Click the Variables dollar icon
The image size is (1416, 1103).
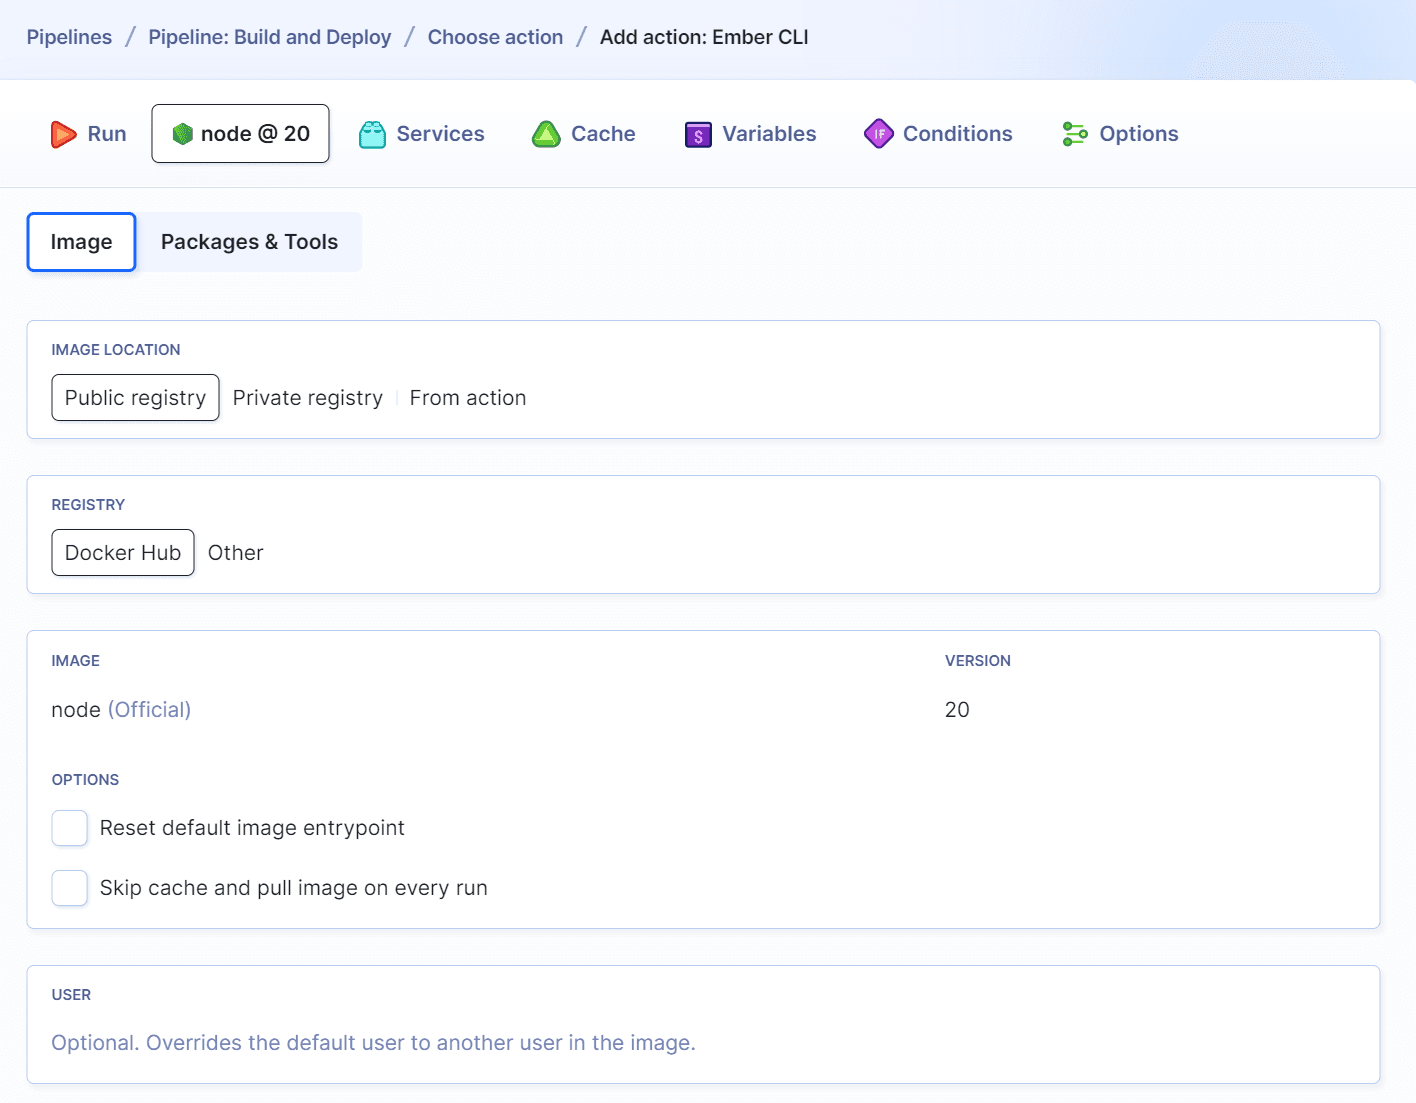(697, 133)
